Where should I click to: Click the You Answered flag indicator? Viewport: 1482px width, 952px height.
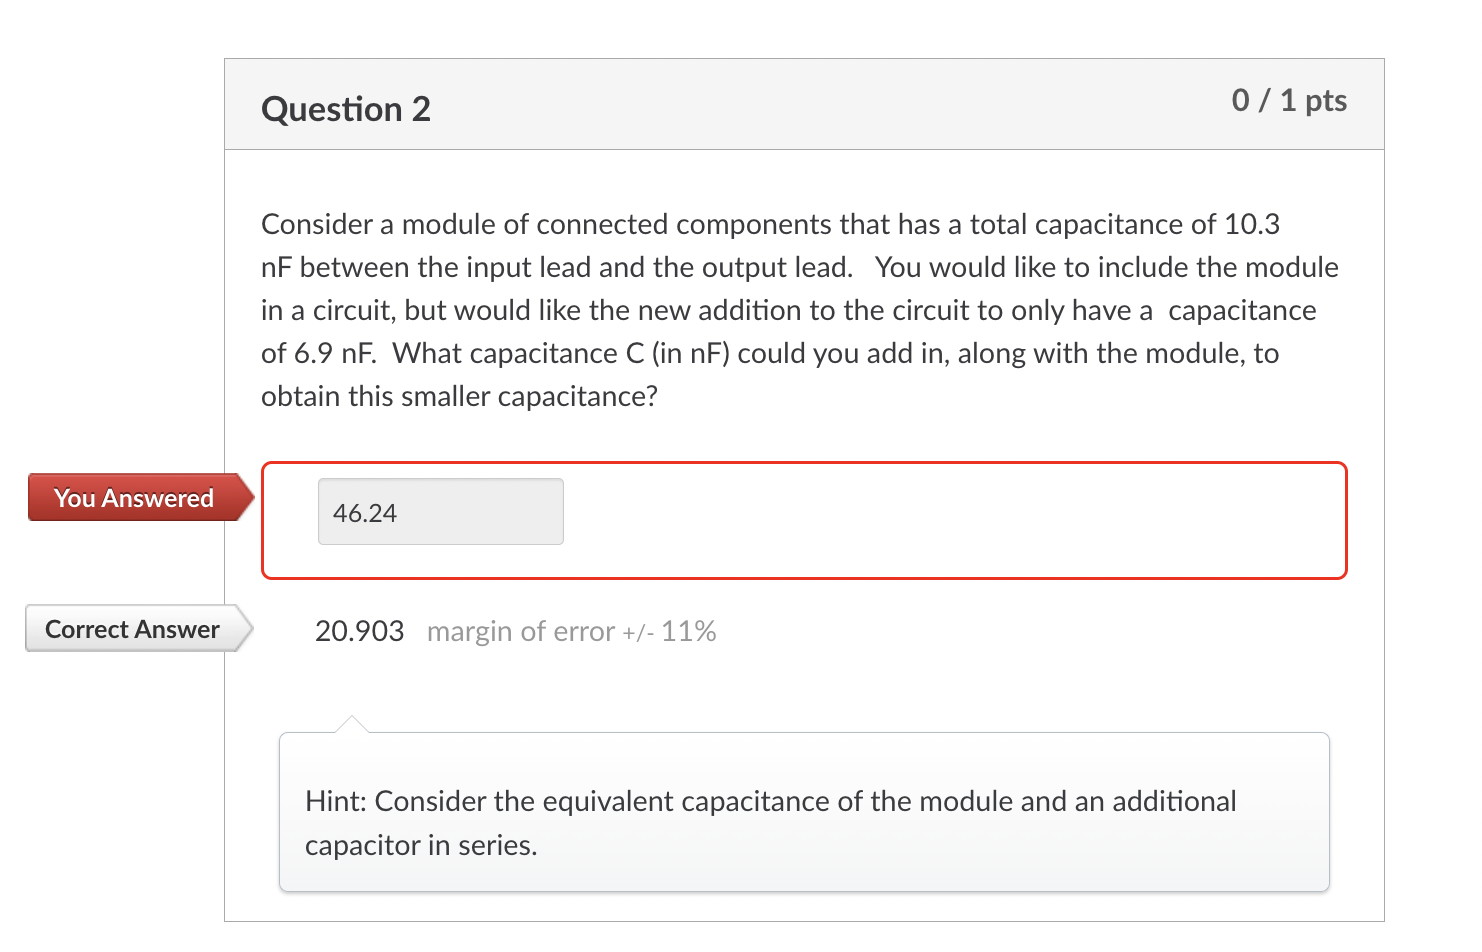tap(134, 497)
